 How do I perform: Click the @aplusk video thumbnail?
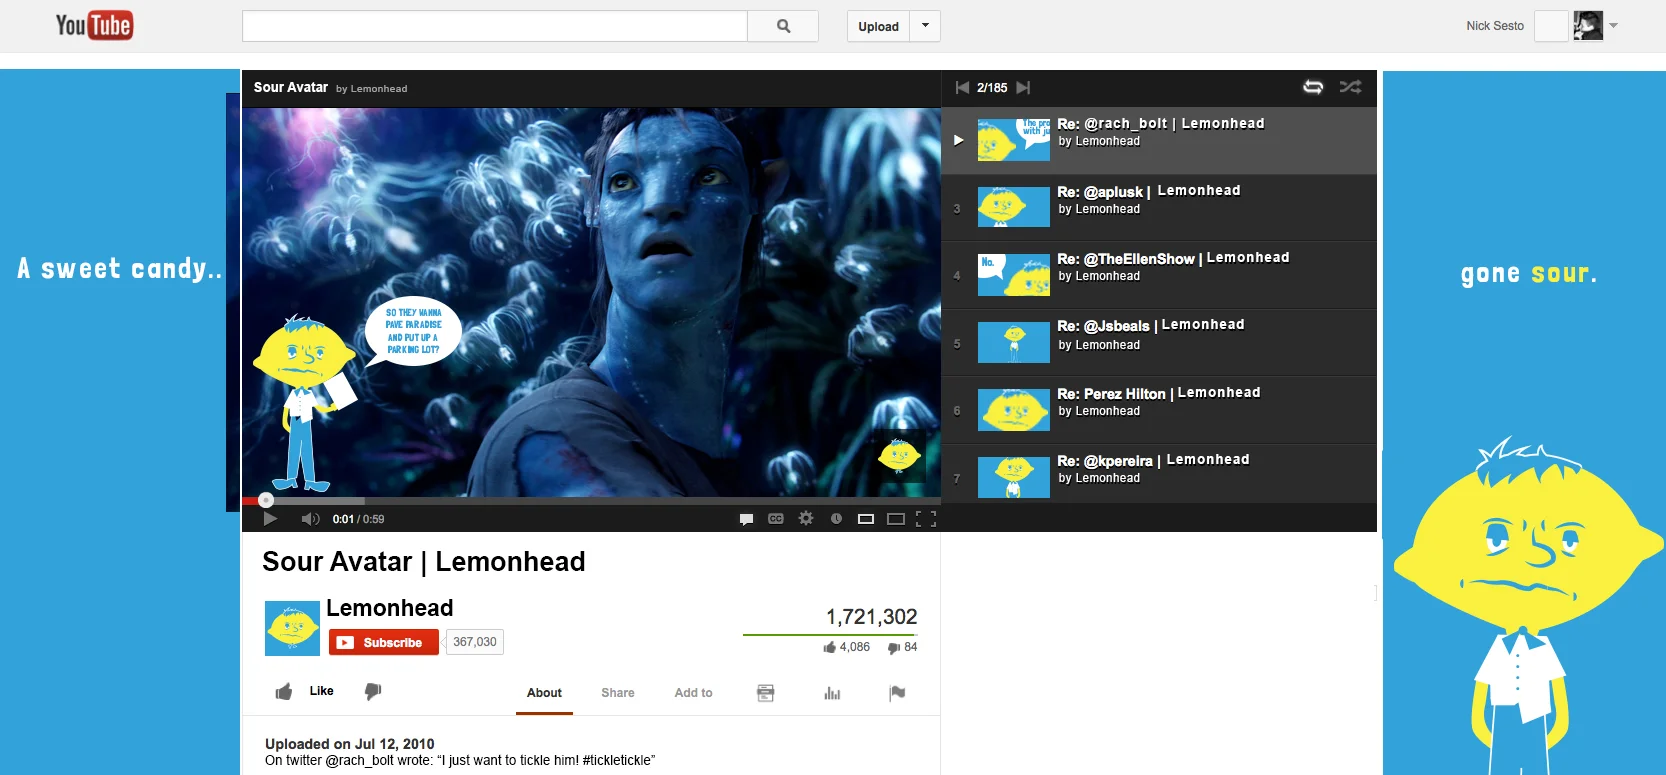[1014, 208]
